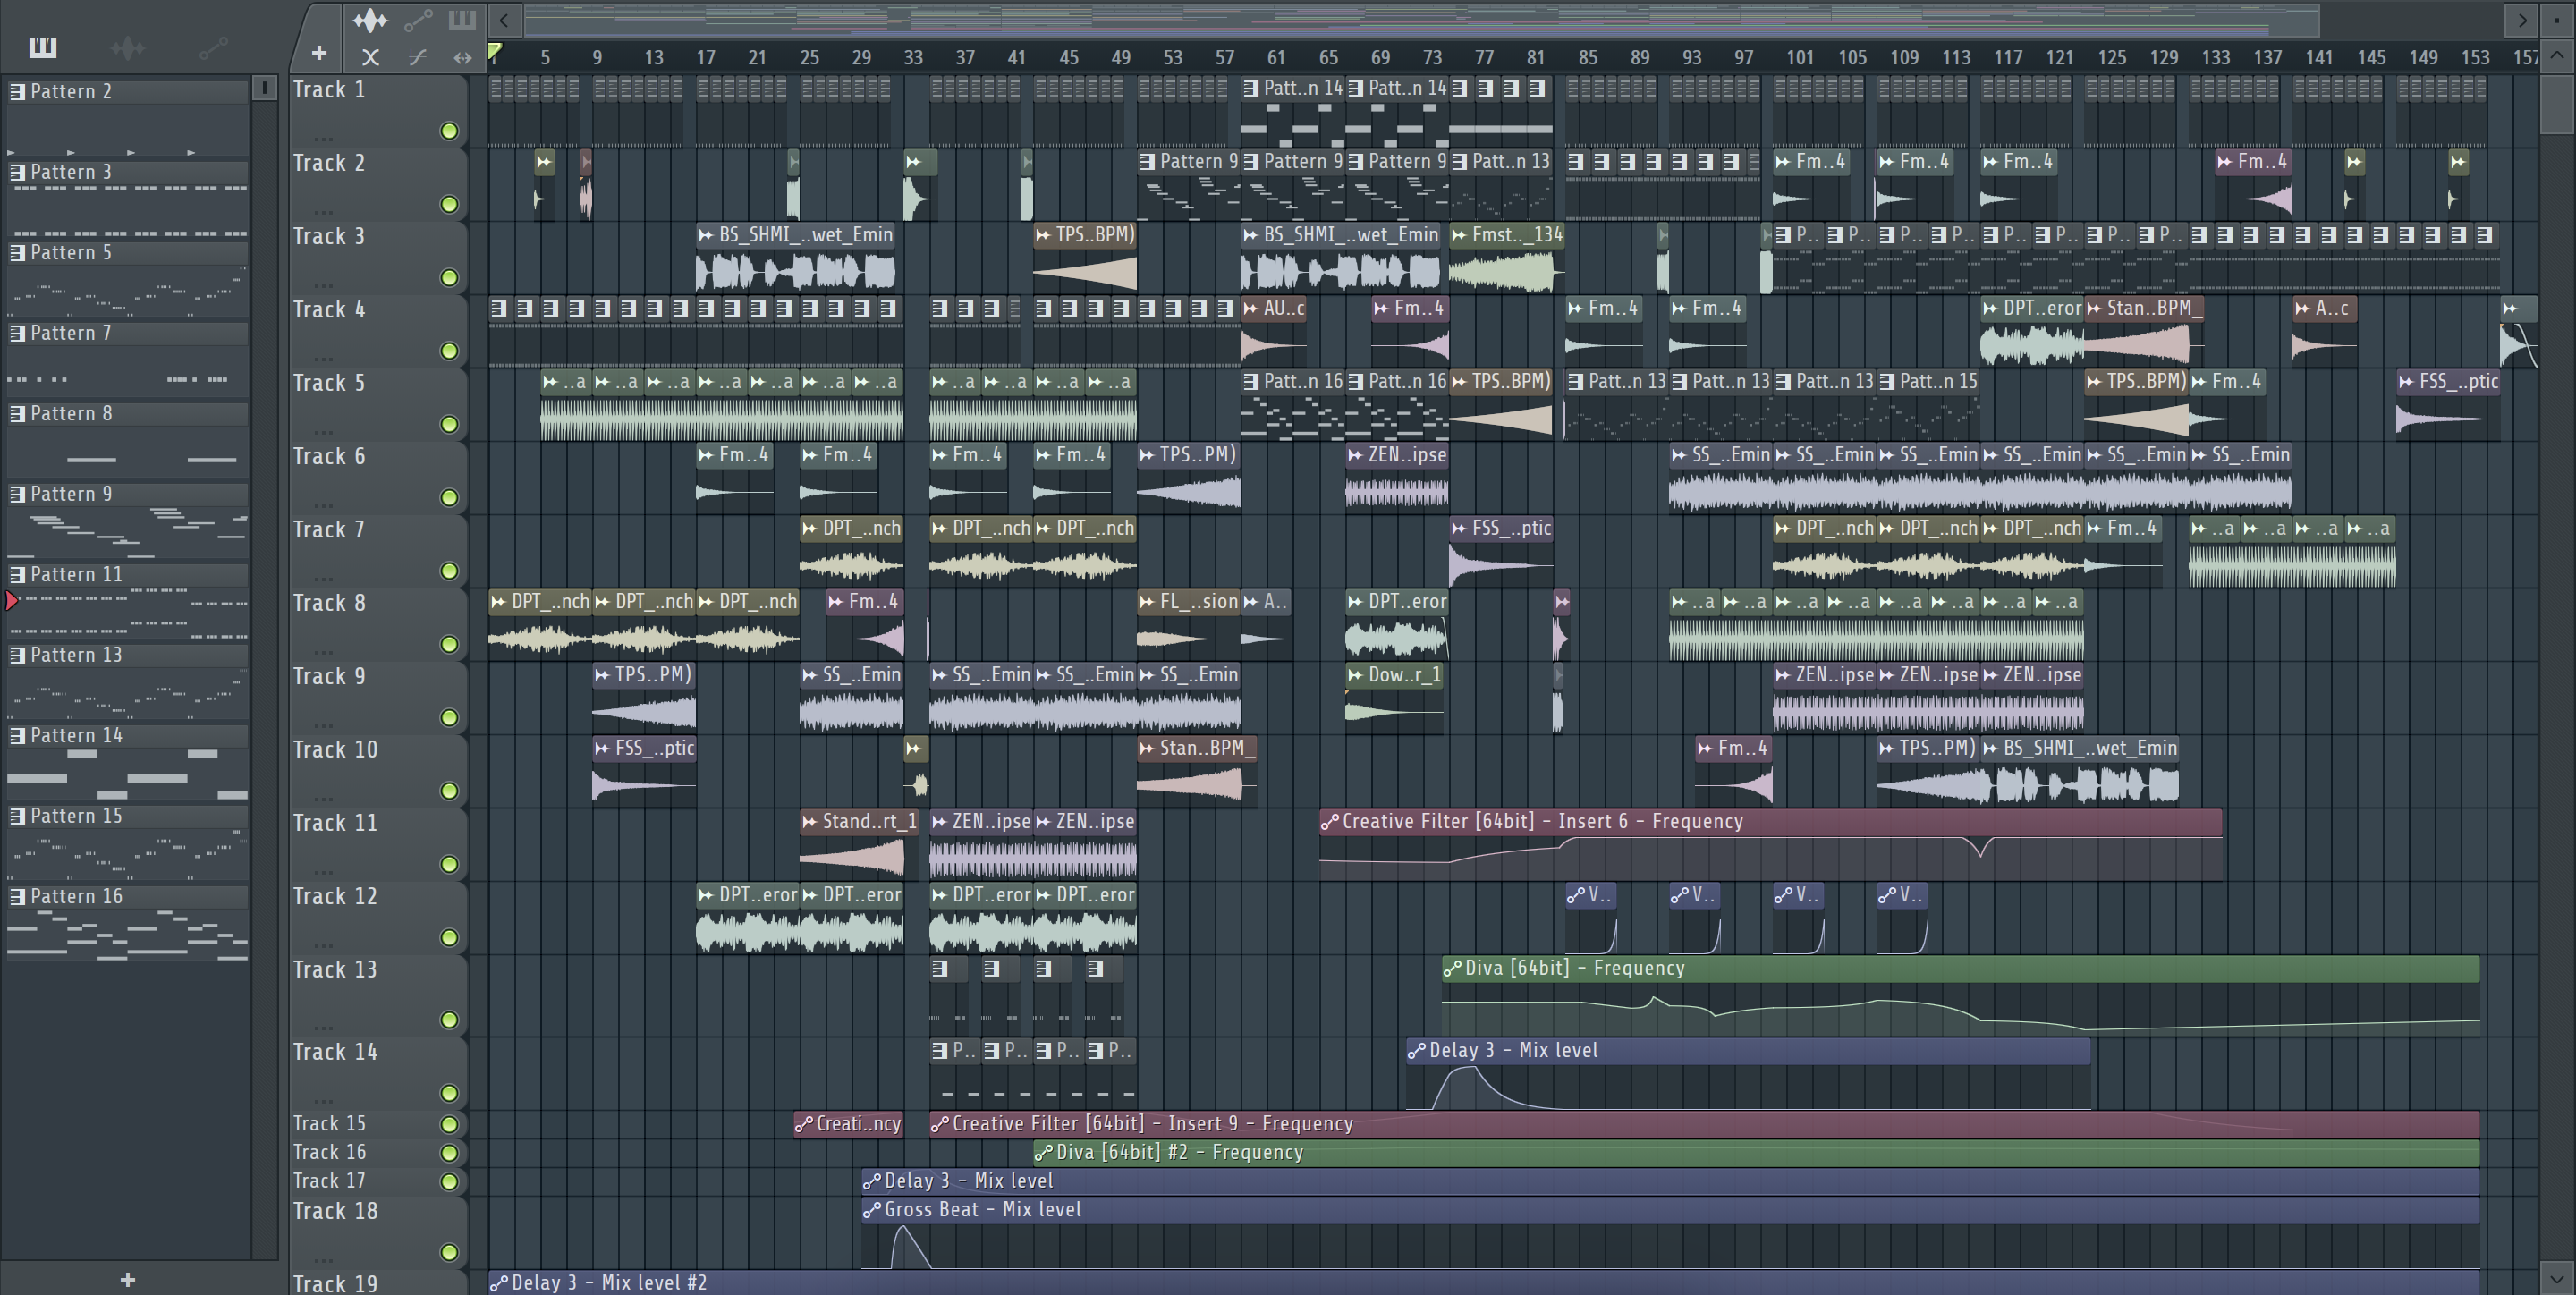Click the Track 19 name label
Image resolution: width=2576 pixels, height=1295 pixels.
pos(335,1283)
